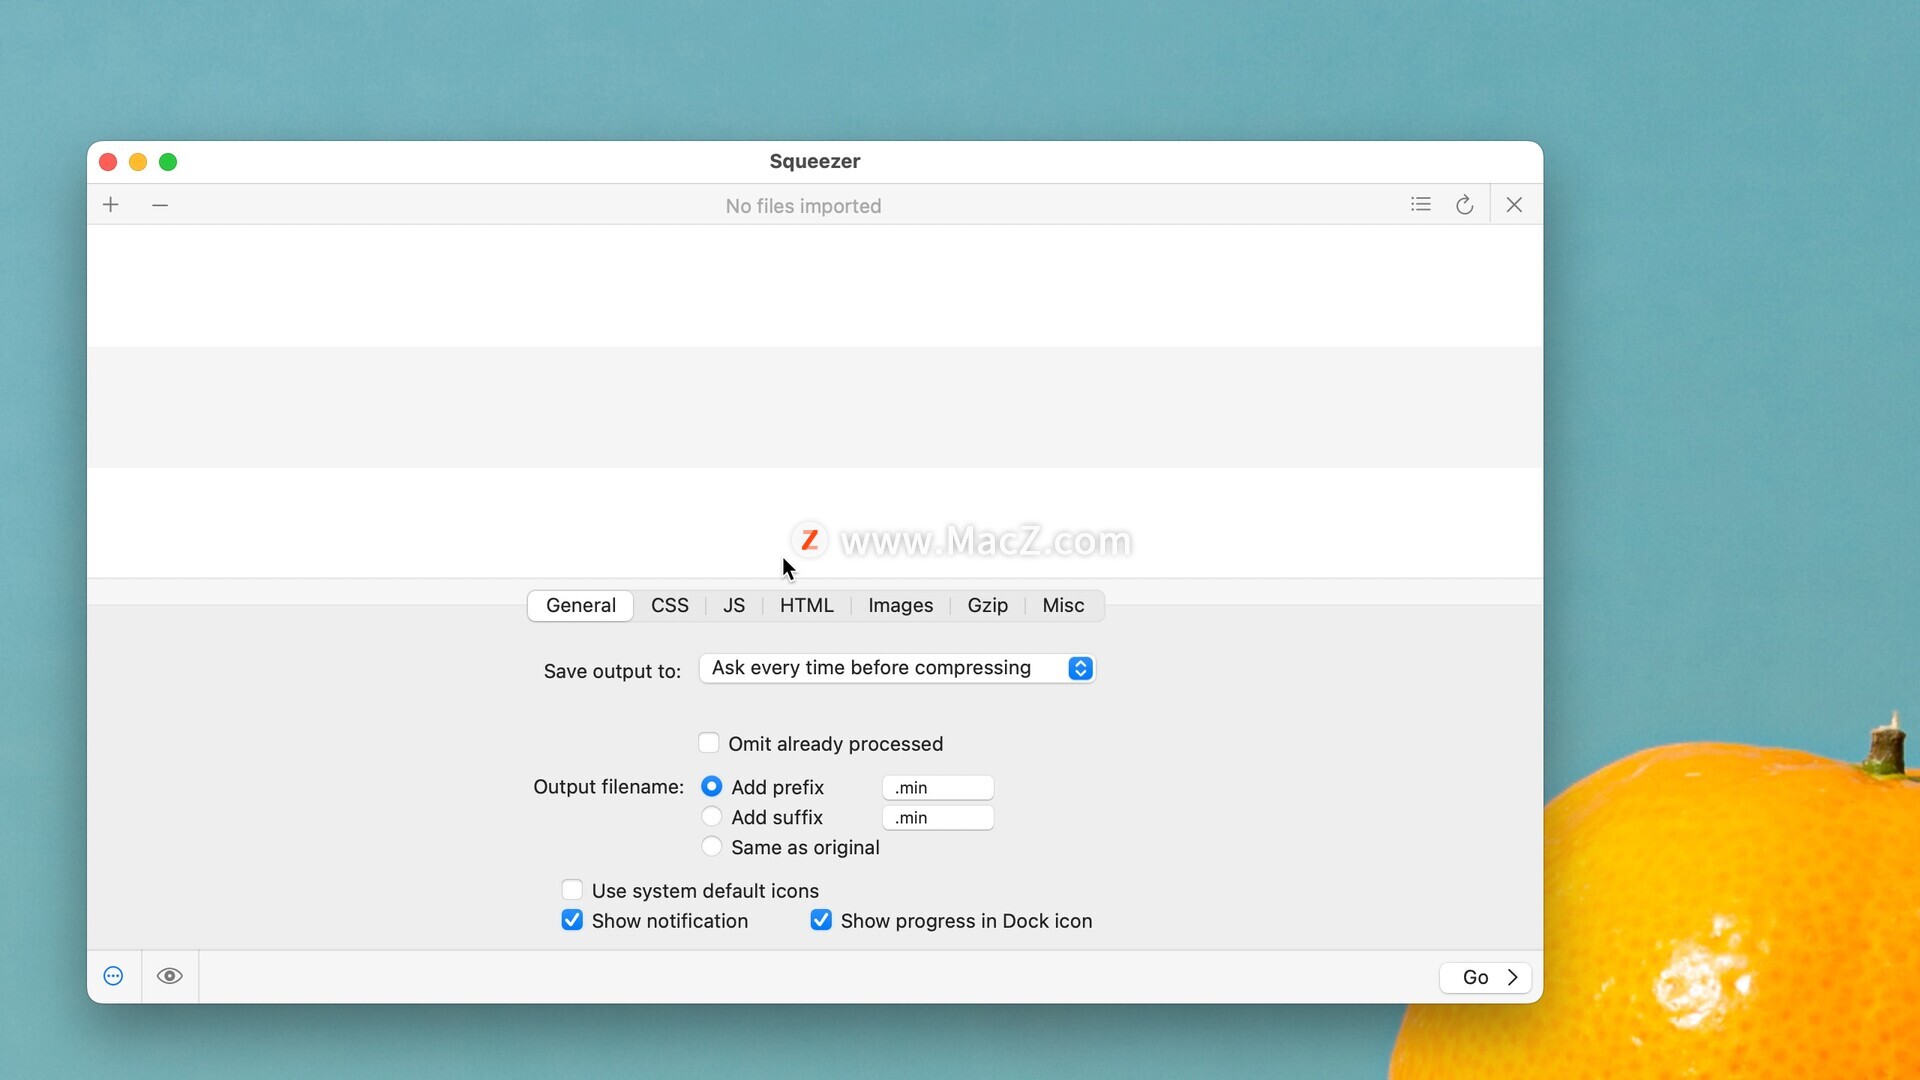This screenshot has height=1080, width=1920.
Task: Click the plus icon to add files
Action: point(111,205)
